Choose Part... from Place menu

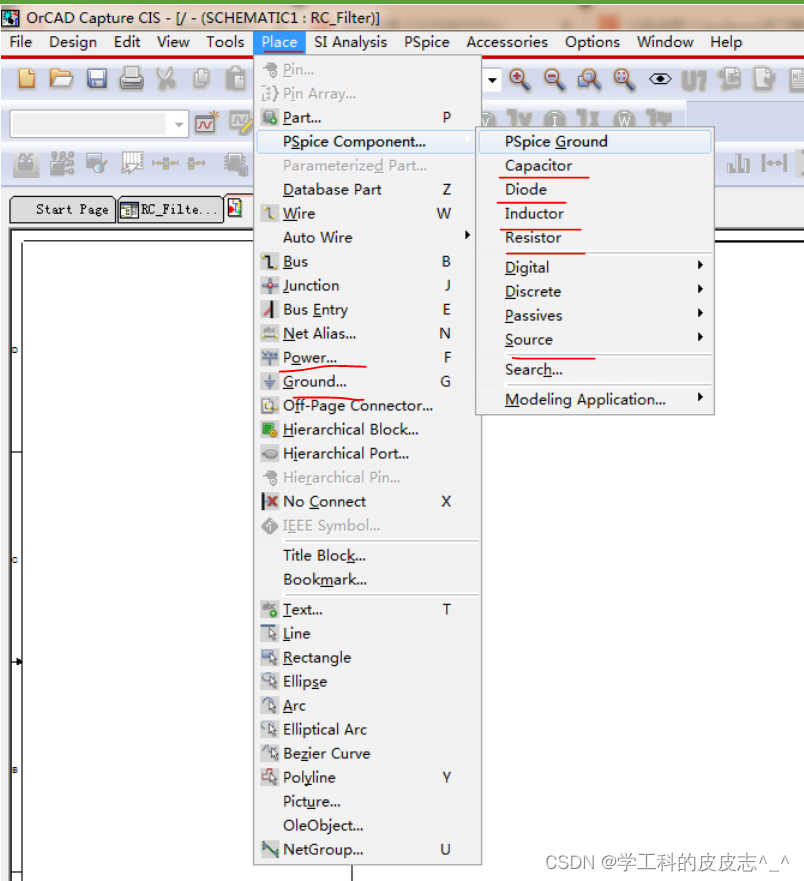[x=368, y=117]
